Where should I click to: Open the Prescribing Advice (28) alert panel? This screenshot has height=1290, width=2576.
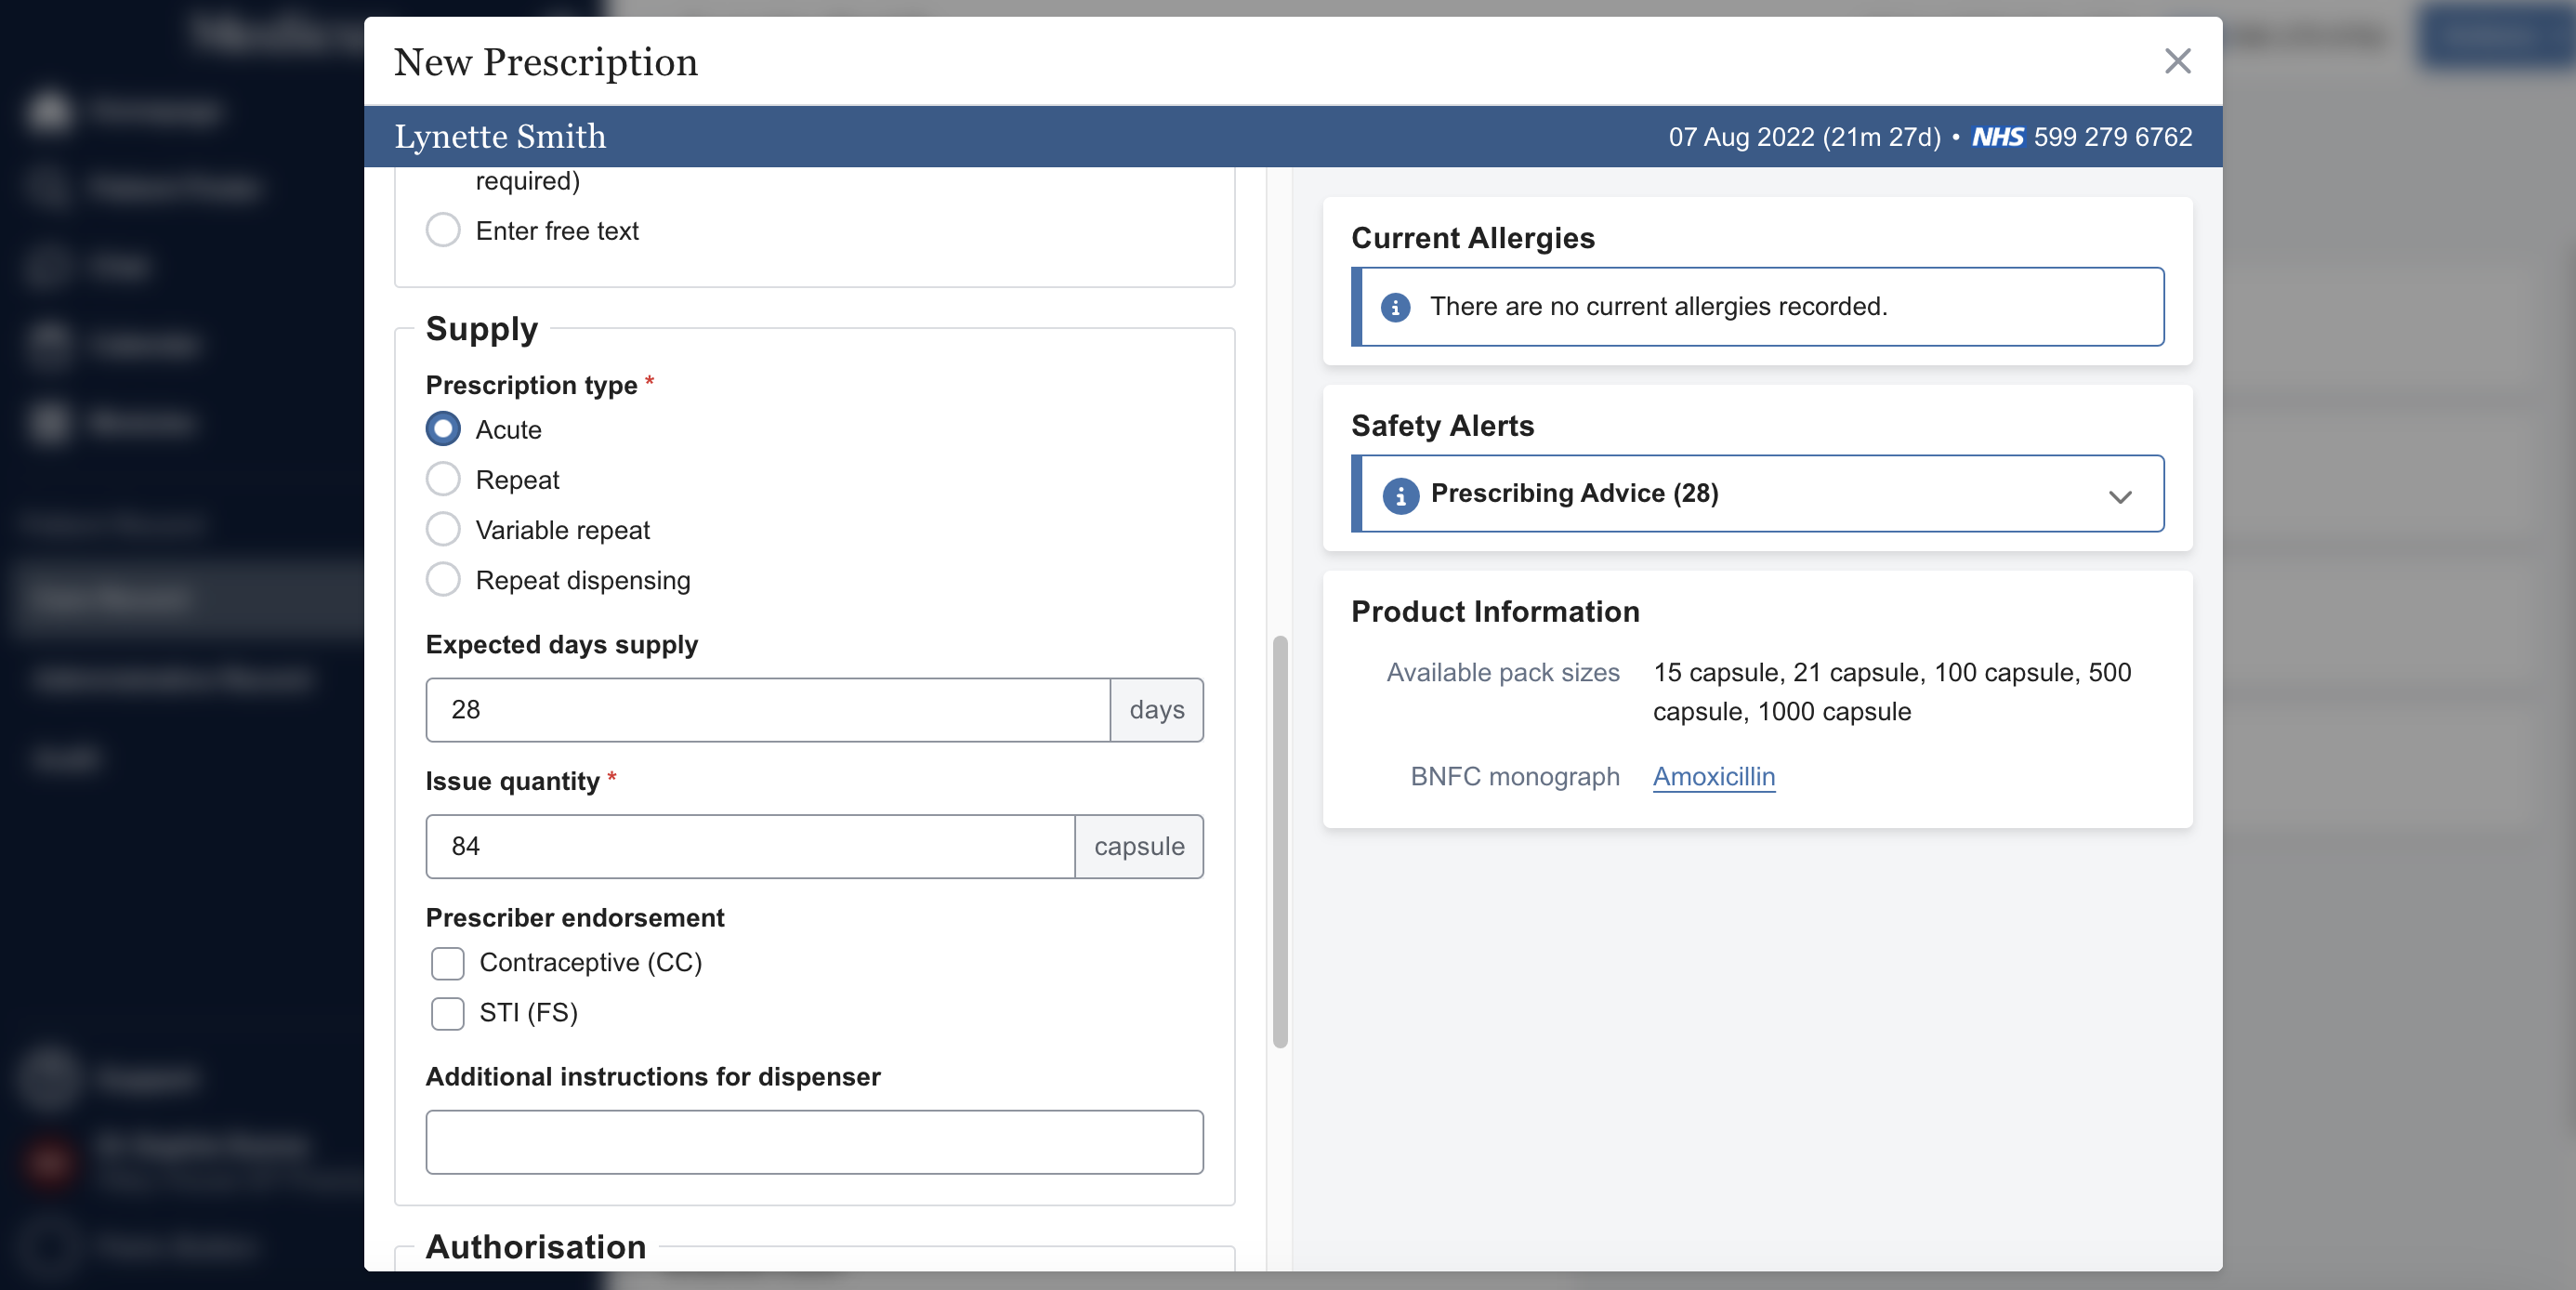[1573, 494]
